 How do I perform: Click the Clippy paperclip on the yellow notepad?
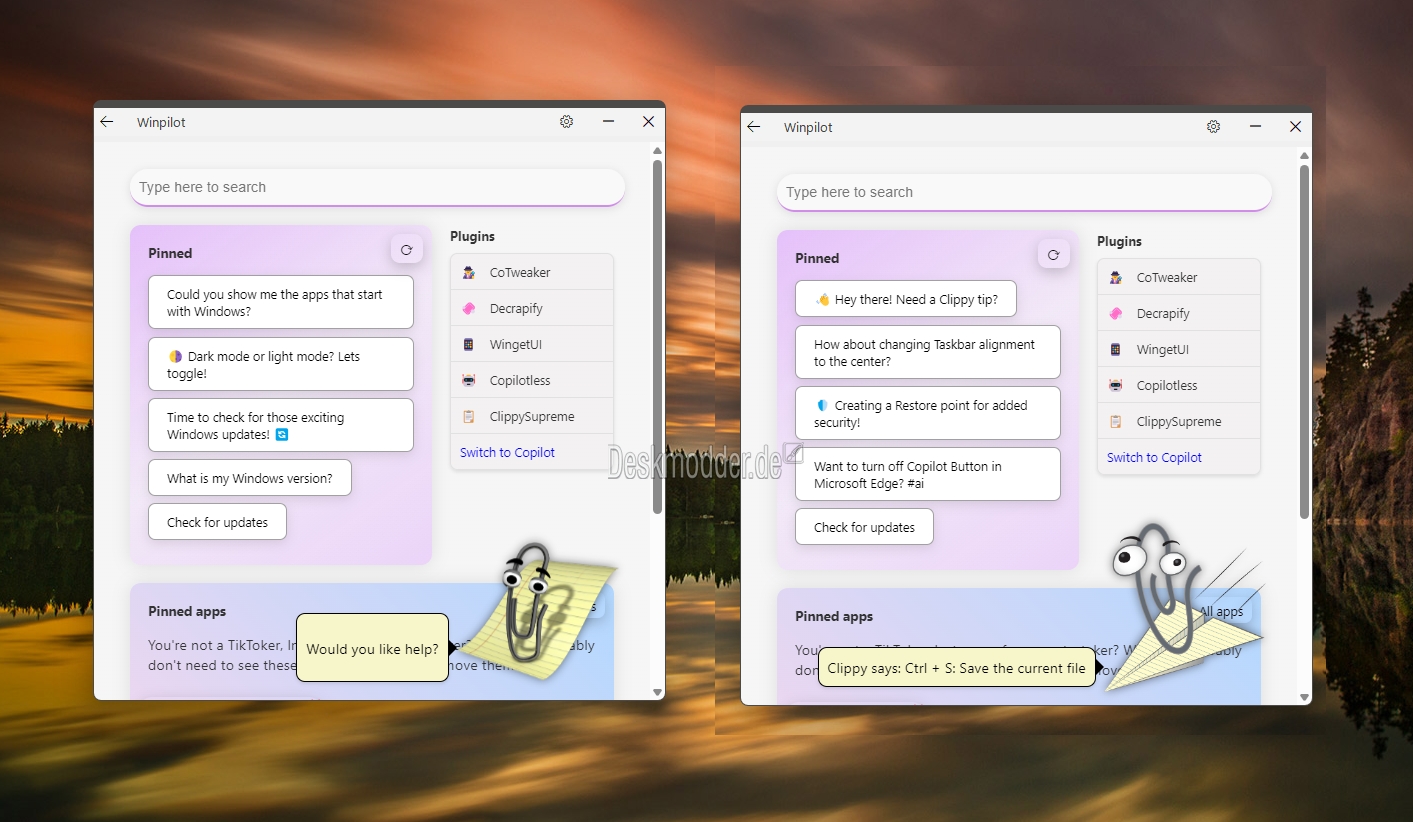[x=530, y=603]
